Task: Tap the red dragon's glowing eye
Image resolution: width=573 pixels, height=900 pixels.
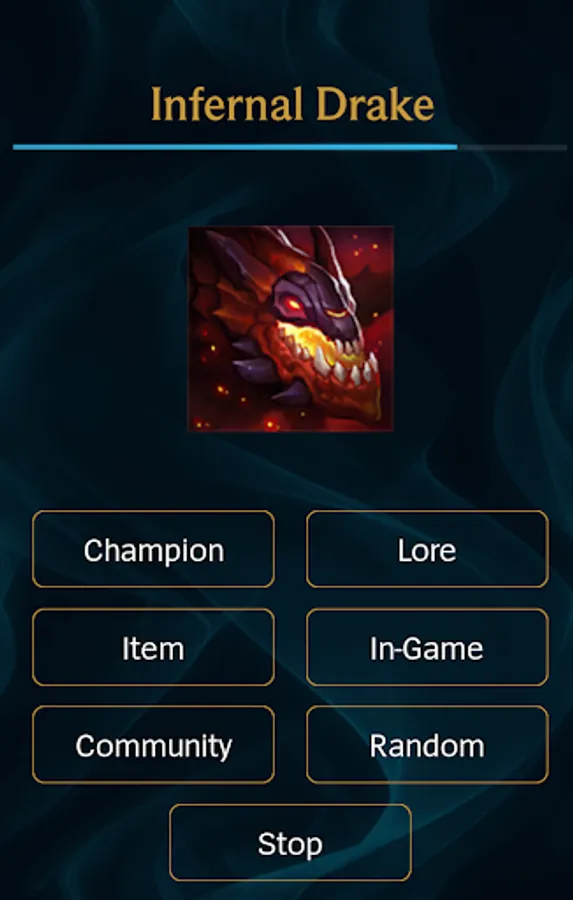Action: (295, 305)
